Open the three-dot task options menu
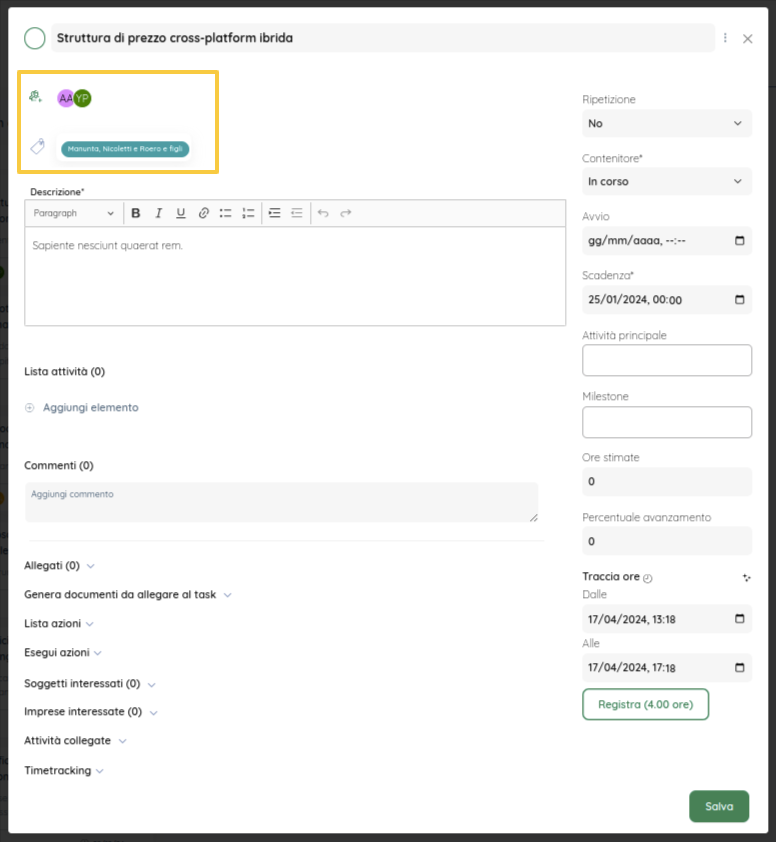This screenshot has height=842, width=776. pyautogui.click(x=725, y=38)
